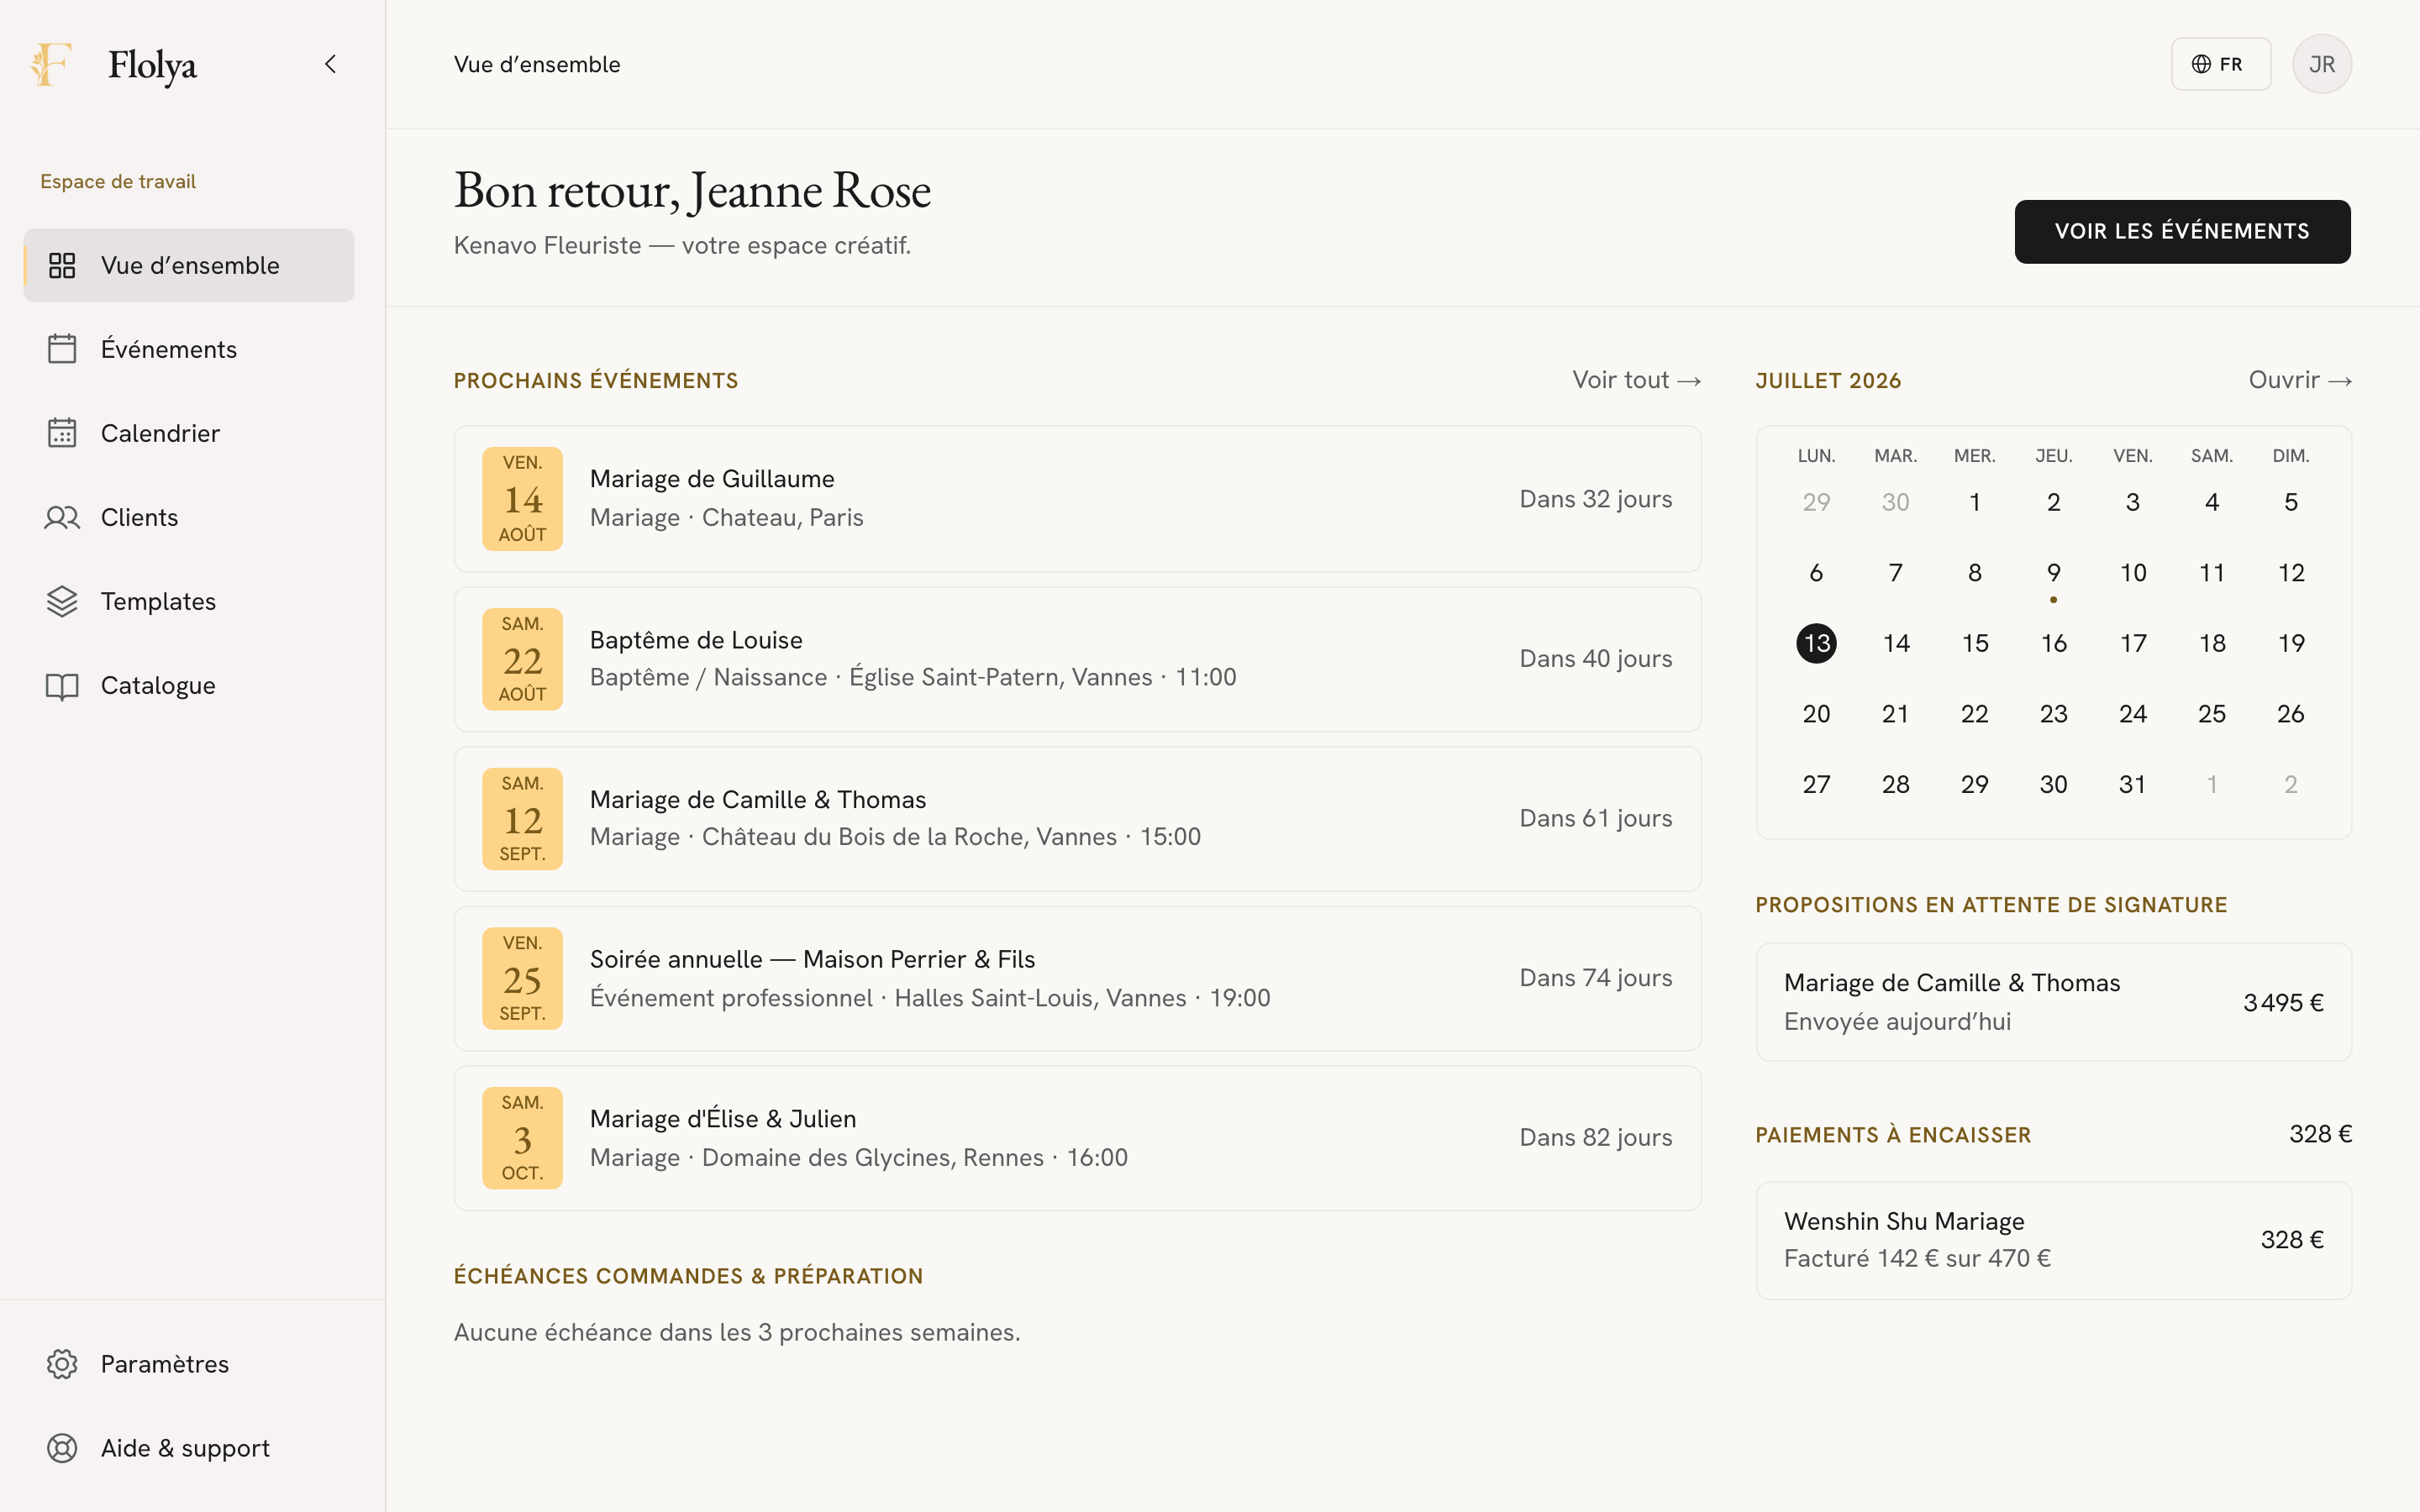This screenshot has width=2420, height=1512.
Task: Open Clients via the people icon
Action: click(x=62, y=517)
